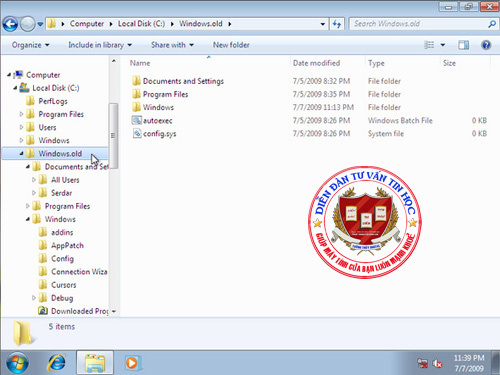Click the search magnifier icon
This screenshot has width=500, height=375.
coord(492,24)
